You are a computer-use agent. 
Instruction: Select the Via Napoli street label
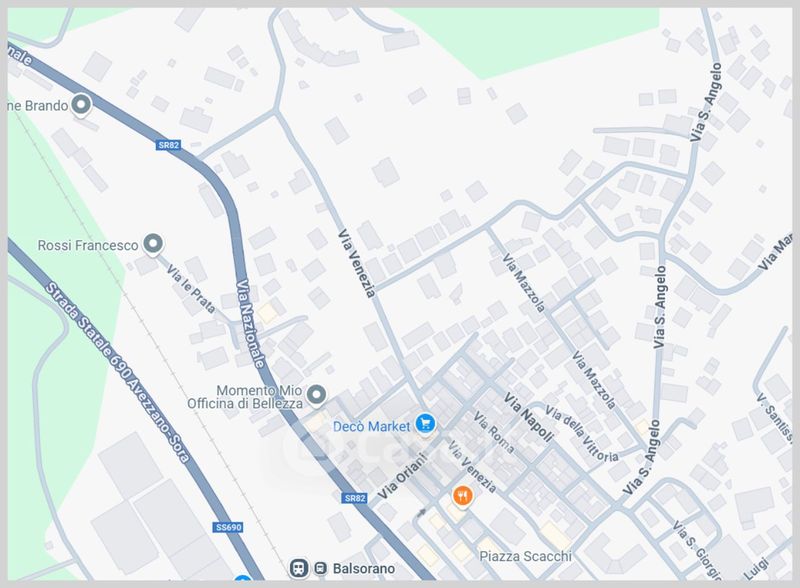[529, 417]
